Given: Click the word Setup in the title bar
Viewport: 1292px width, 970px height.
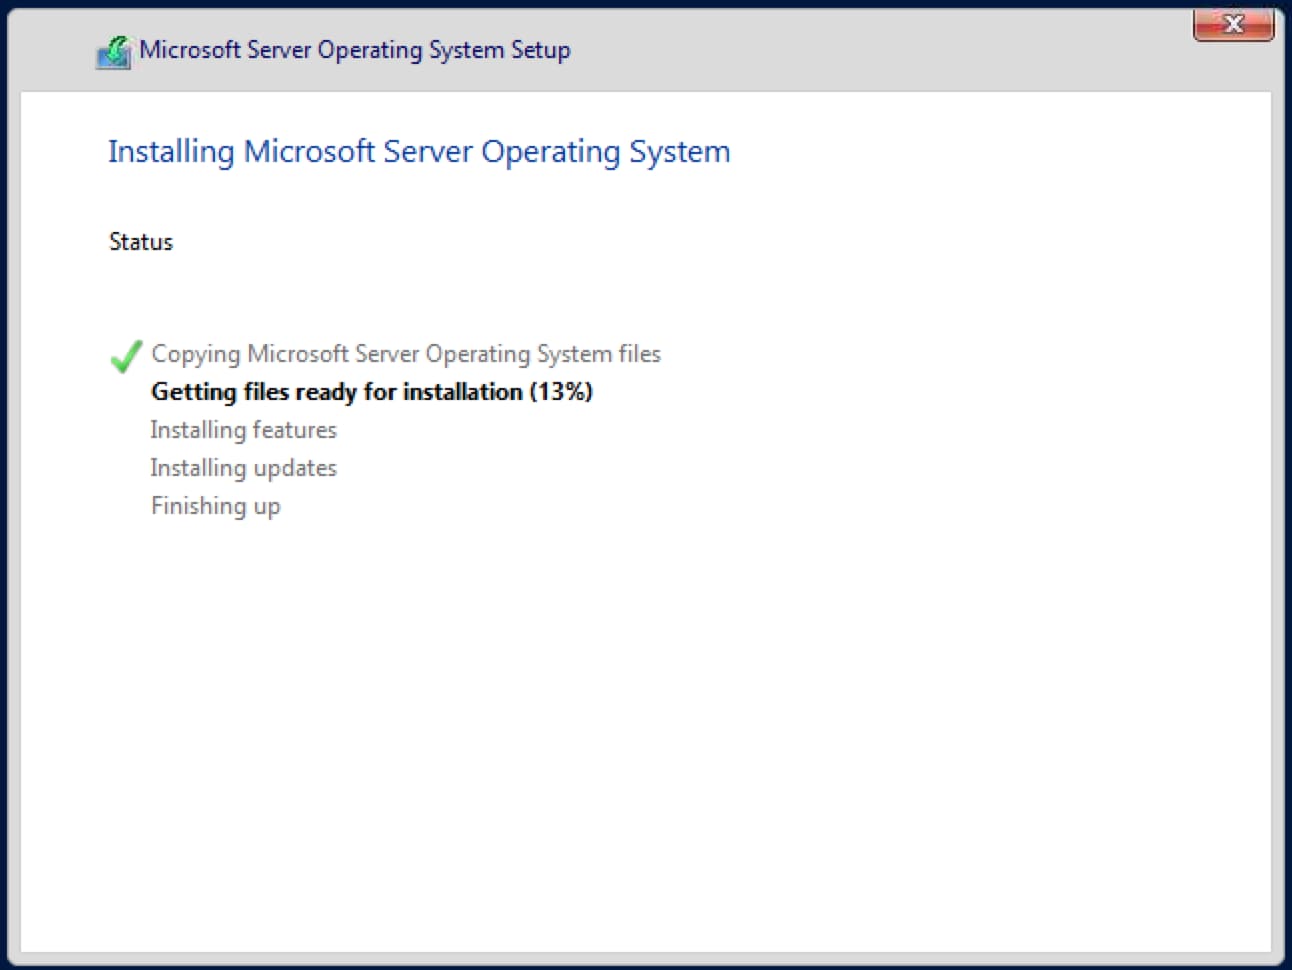Looking at the screenshot, I should click(x=540, y=50).
